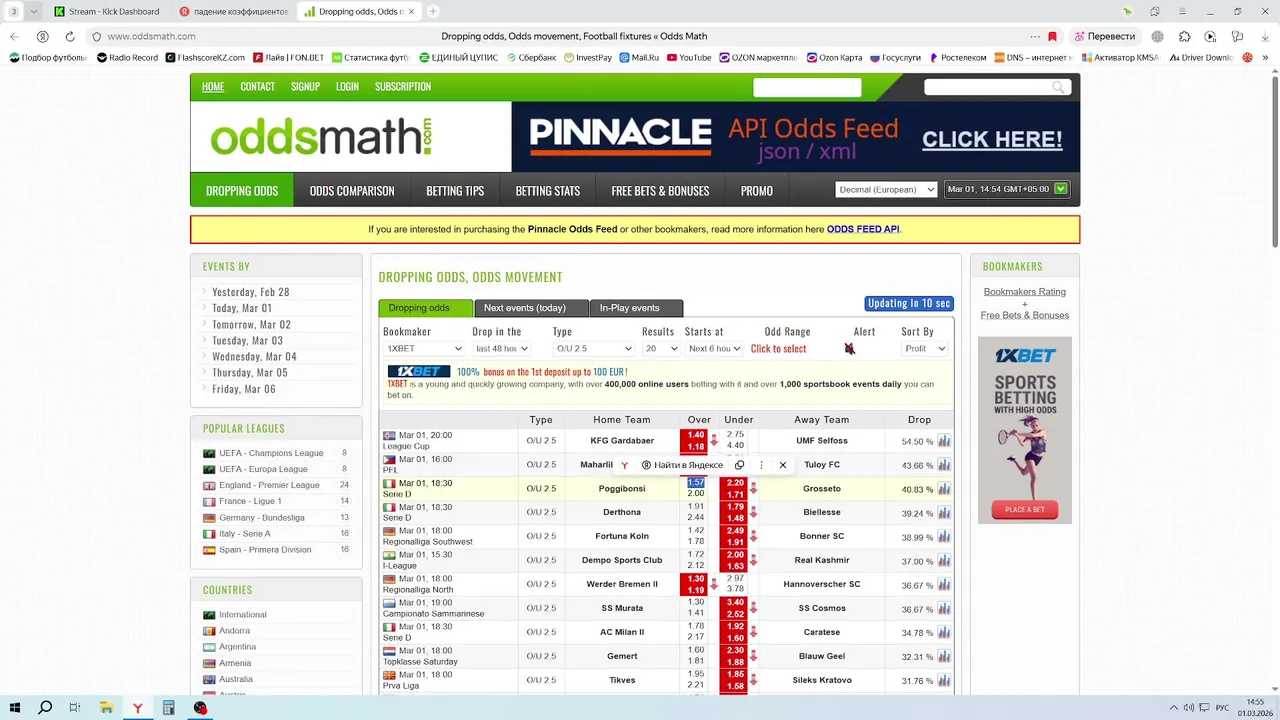
Task: Open YouTube bookmark
Action: 689,58
